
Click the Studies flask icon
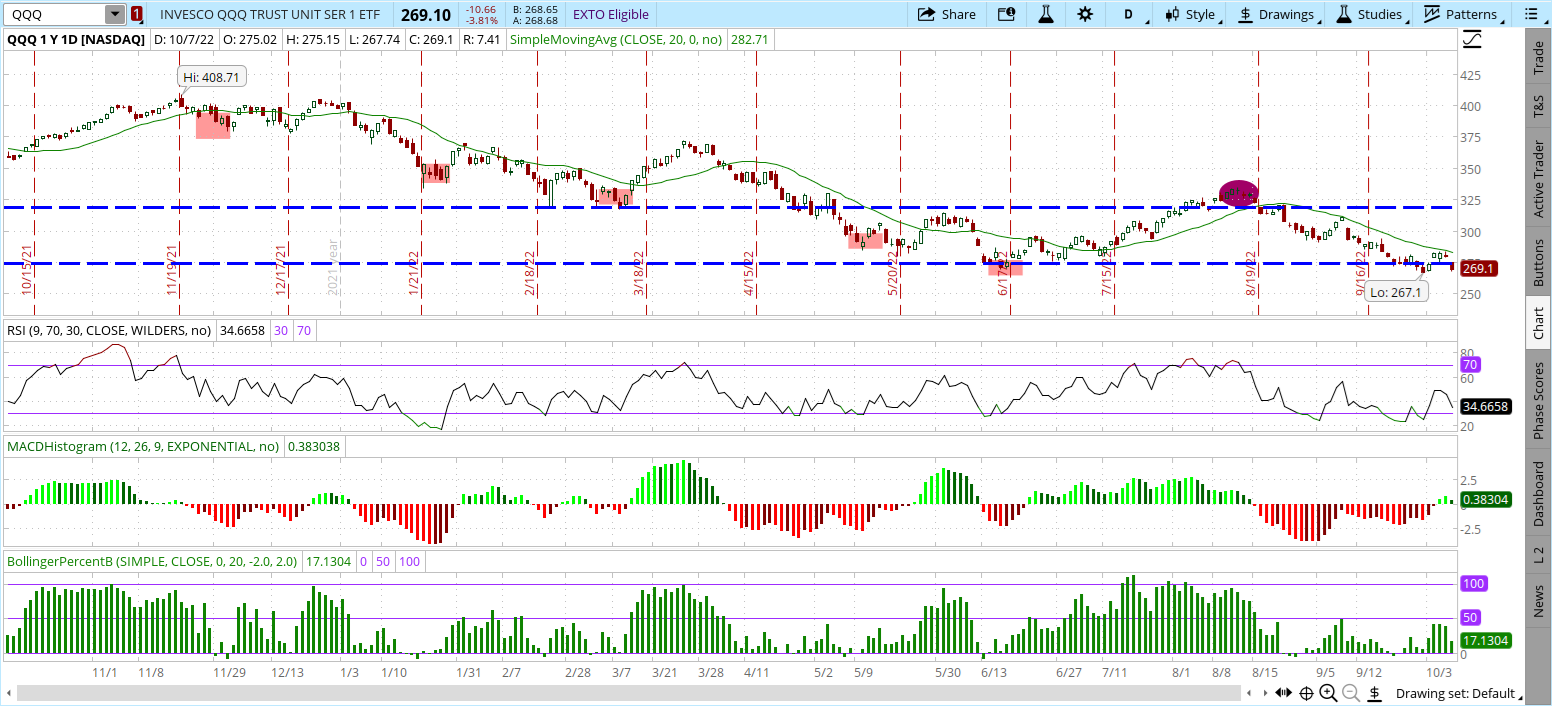(1344, 14)
